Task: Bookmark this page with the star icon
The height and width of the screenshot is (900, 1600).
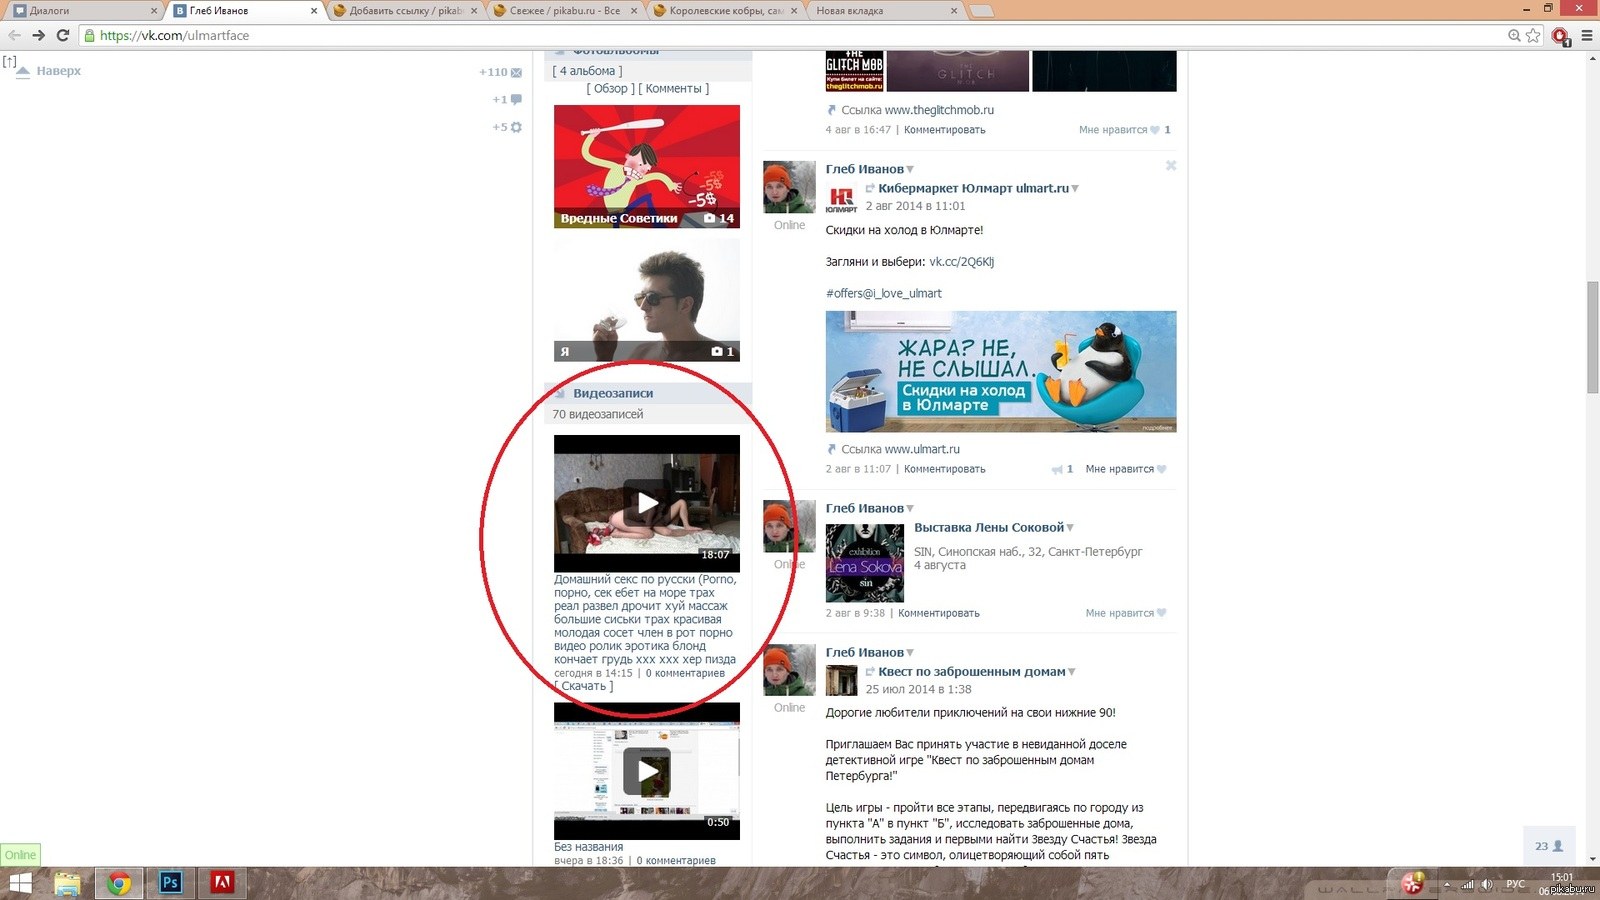Action: click(x=1533, y=35)
